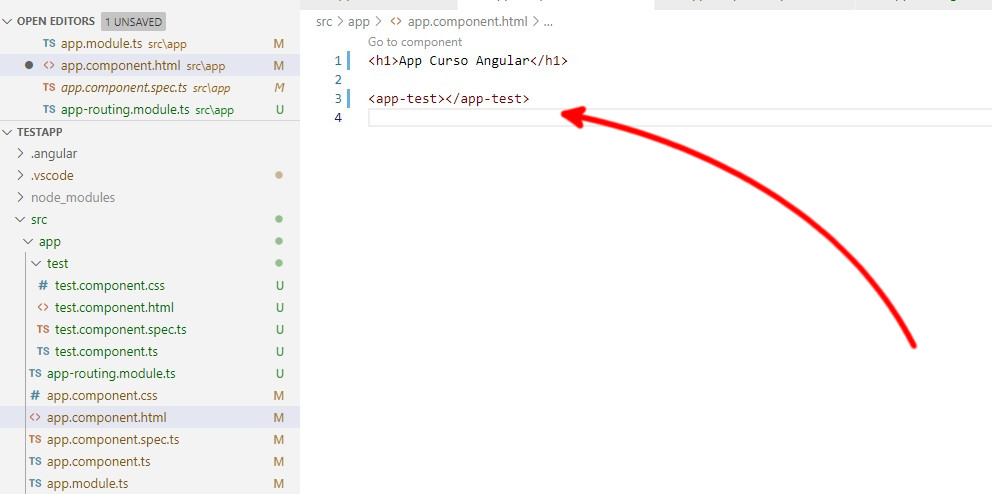Click the CSS hash icon of app.component.css
The image size is (992, 494).
click(x=35, y=396)
